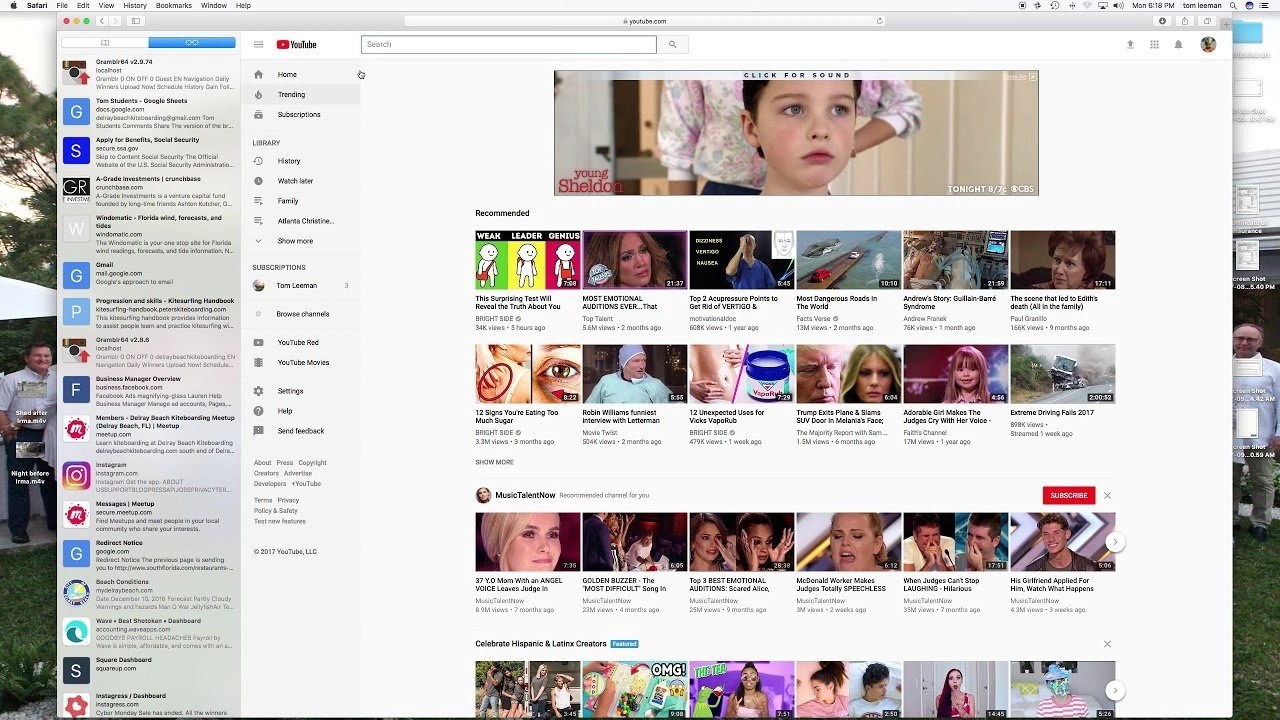Open Watch later in the library
This screenshot has width=1280, height=720.
click(x=300, y=181)
